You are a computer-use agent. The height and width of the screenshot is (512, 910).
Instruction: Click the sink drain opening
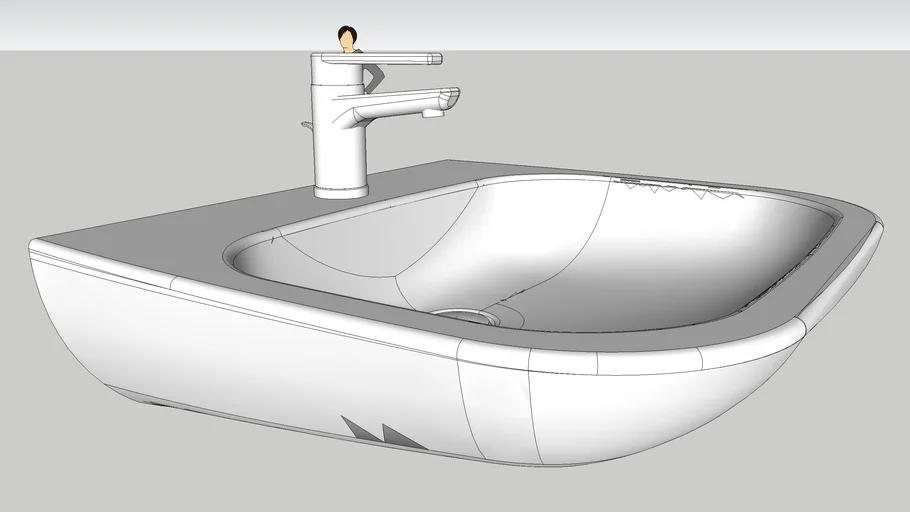465,315
